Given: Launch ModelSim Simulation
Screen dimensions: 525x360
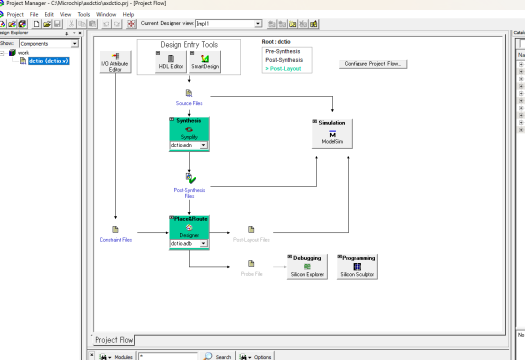Looking at the screenshot, I should tap(332, 134).
